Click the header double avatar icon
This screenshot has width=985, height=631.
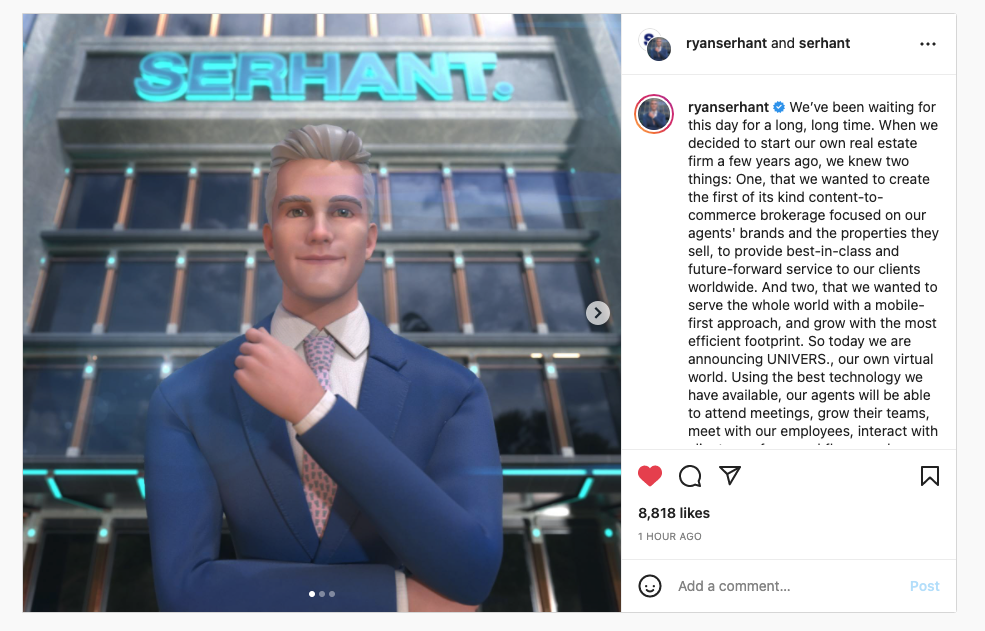click(655, 45)
